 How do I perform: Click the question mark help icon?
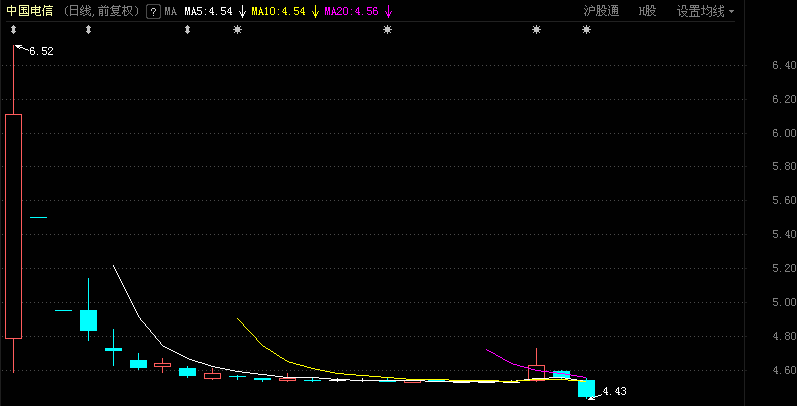[x=154, y=12]
